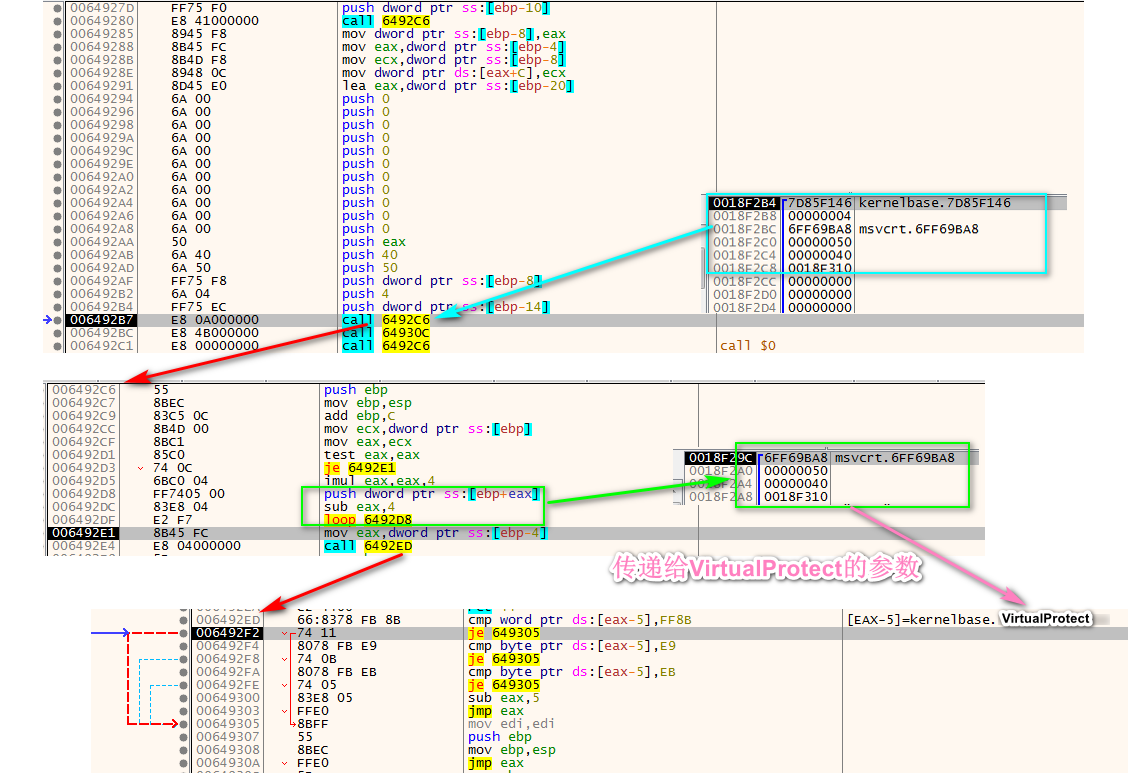
Task: Select stack value 0018F310 at 0018F2A8
Action: click(x=796, y=497)
